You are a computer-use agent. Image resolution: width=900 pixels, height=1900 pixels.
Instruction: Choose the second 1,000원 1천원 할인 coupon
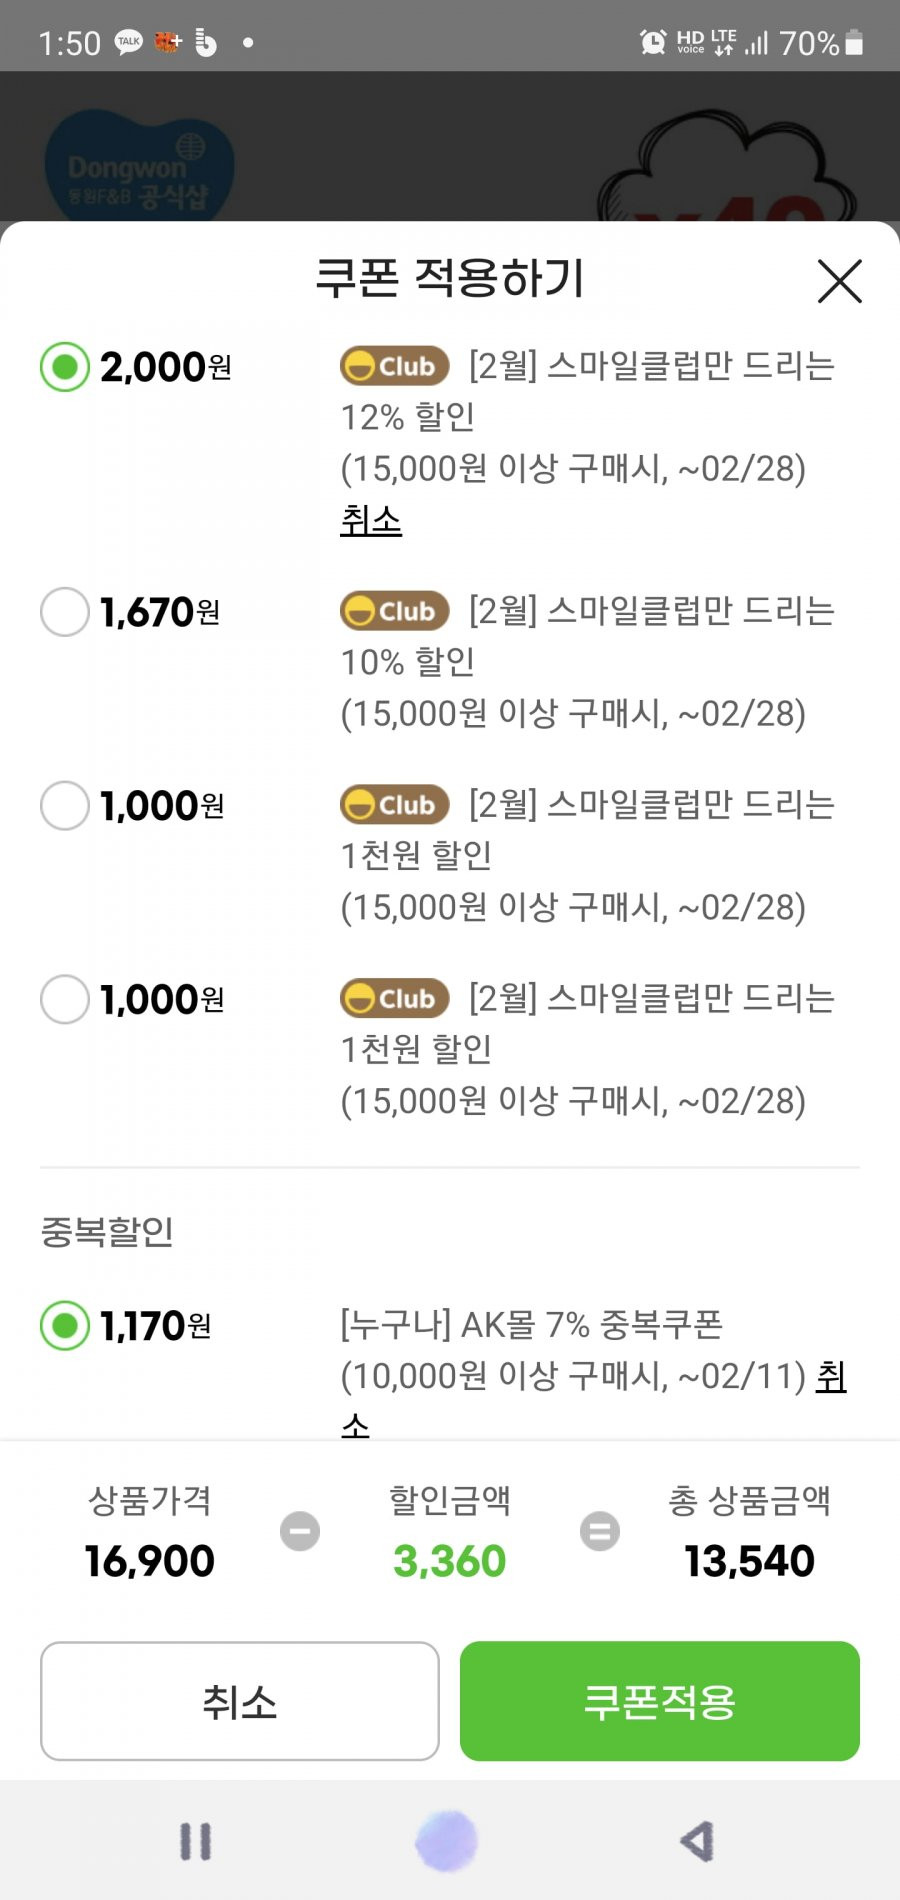pyautogui.click(x=65, y=1000)
